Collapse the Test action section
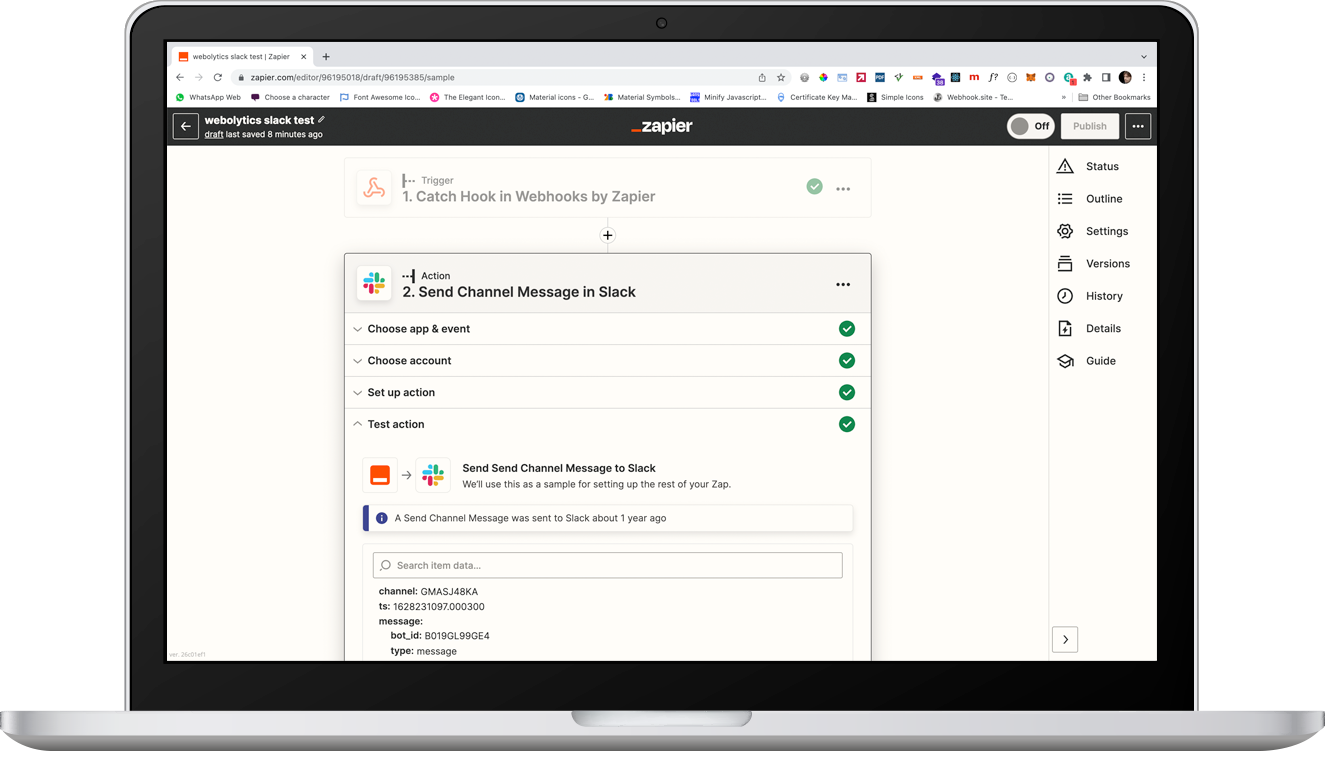Image resolution: width=1325 pixels, height=780 pixels. point(396,425)
